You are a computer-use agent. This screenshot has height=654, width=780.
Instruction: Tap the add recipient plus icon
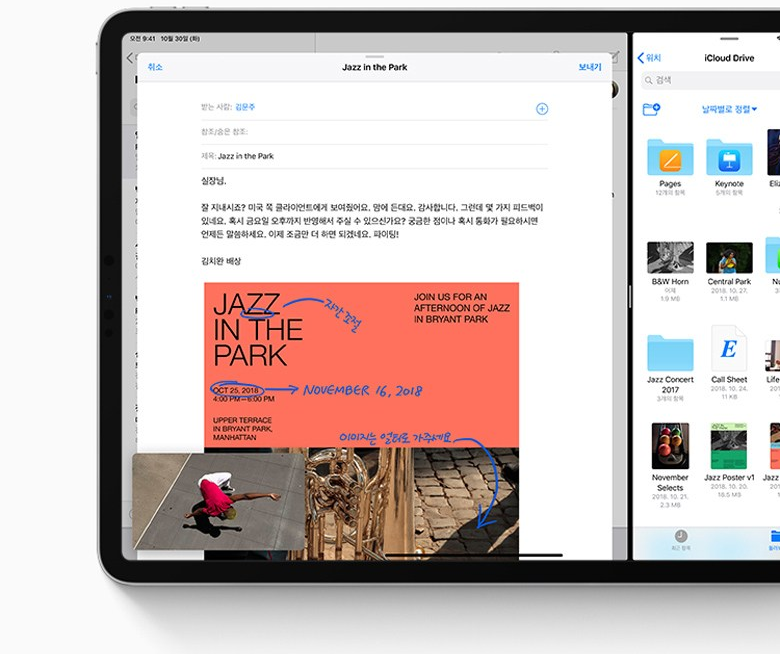542,109
